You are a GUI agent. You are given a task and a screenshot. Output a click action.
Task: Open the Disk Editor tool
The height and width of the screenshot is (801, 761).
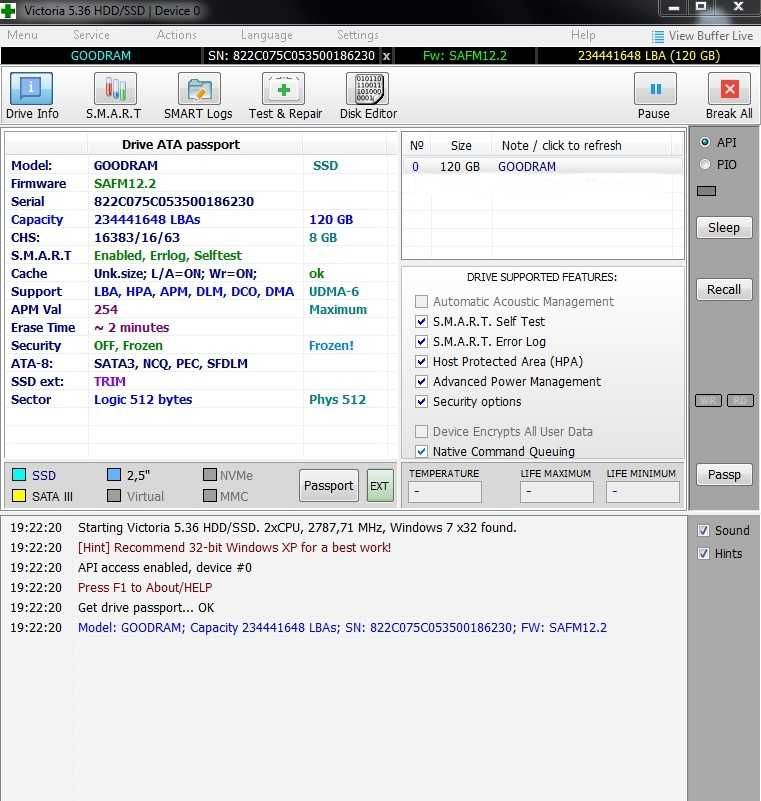[x=368, y=89]
